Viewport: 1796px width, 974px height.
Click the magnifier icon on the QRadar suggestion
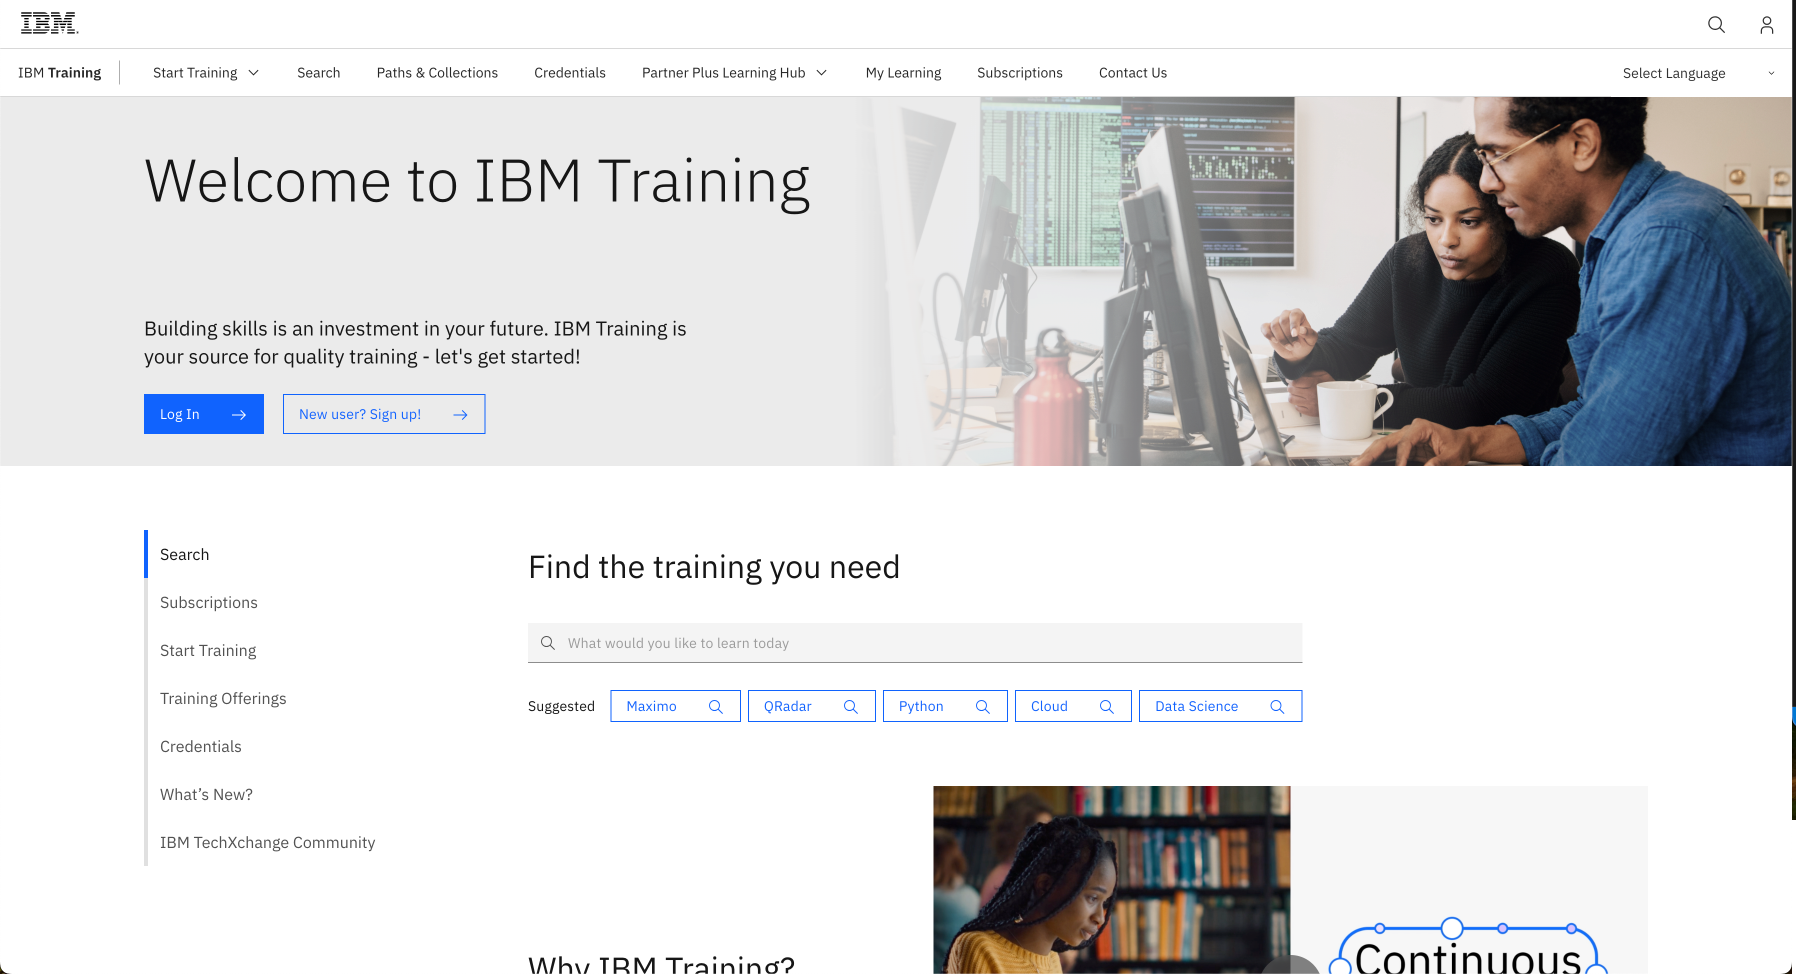tap(850, 706)
